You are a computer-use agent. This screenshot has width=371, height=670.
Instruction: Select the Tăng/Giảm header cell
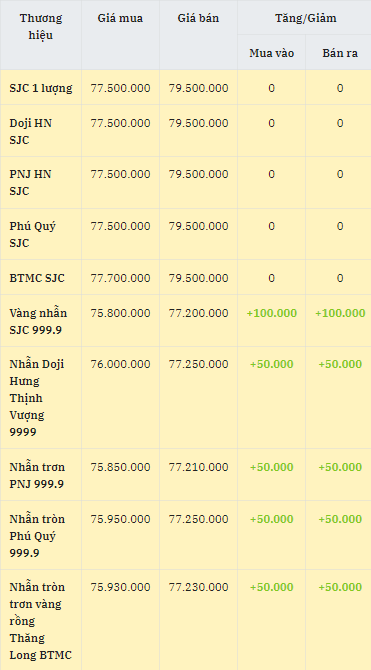coord(306,18)
